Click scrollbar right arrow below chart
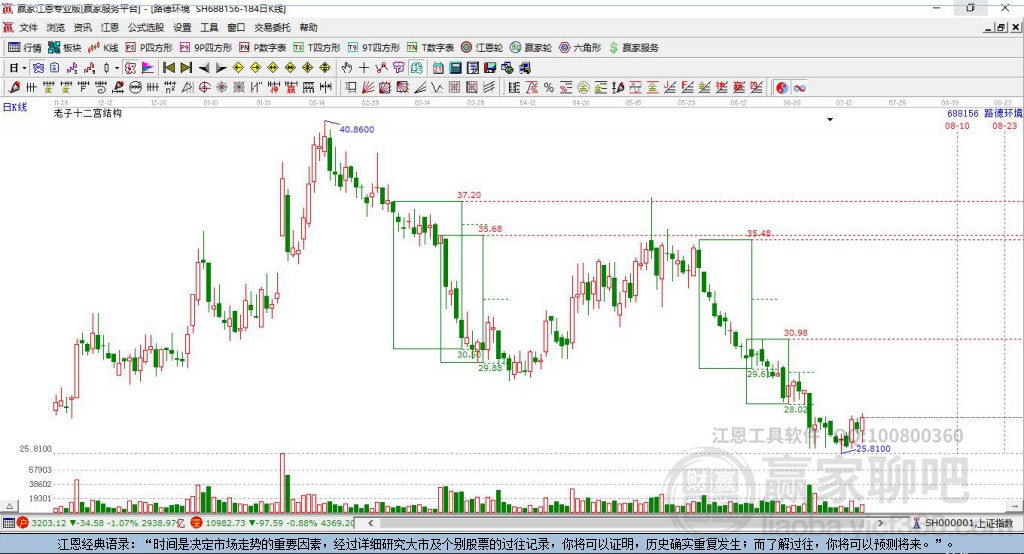The image size is (1024, 554). 880,523
